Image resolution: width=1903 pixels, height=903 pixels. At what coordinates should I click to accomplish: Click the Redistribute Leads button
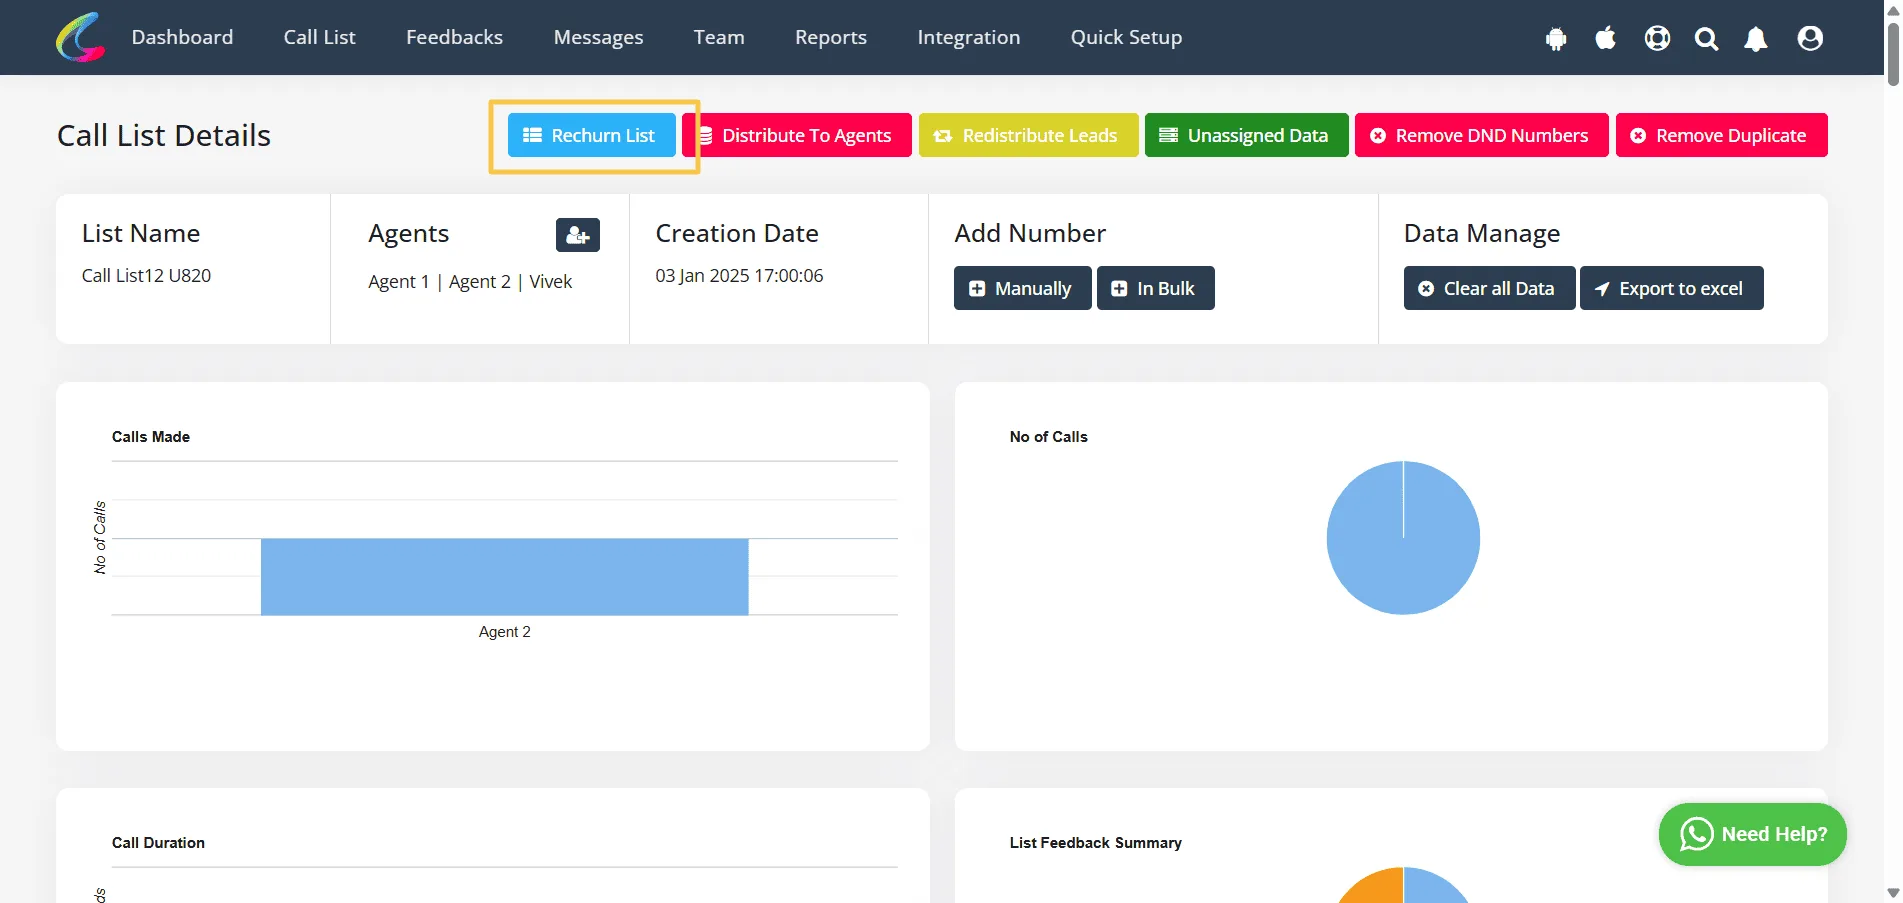click(1028, 135)
